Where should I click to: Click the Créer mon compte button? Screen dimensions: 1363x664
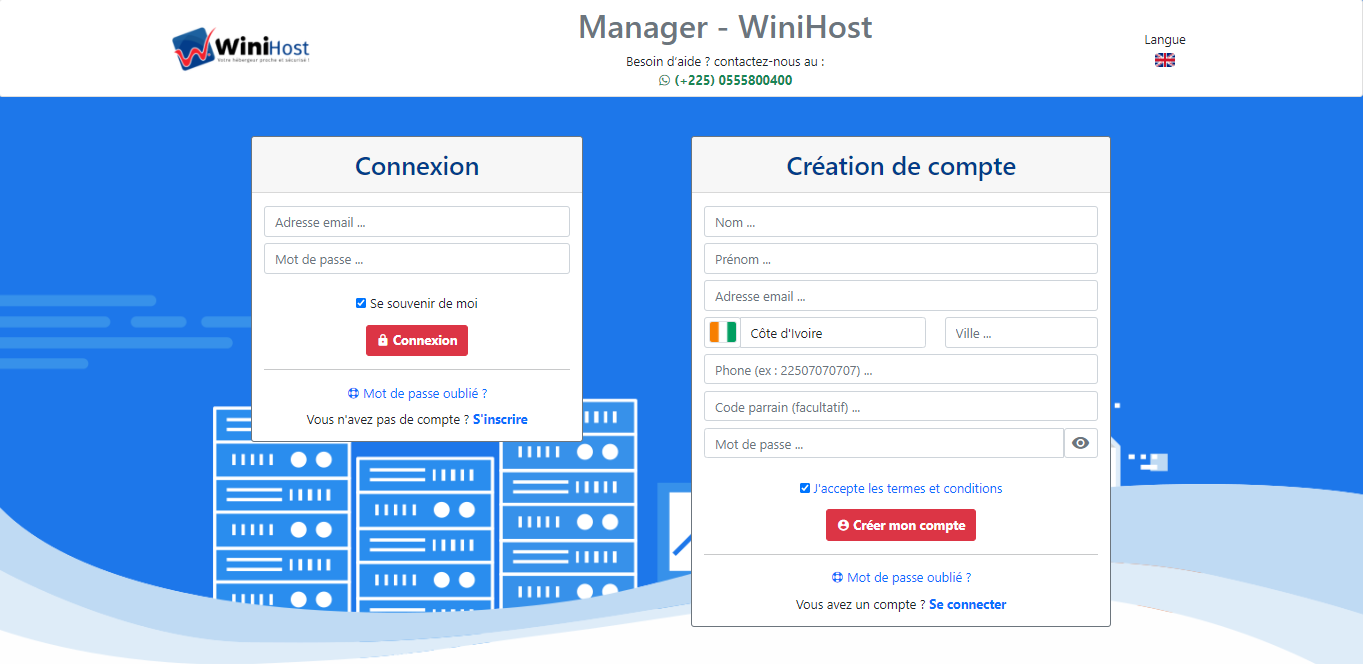coord(900,525)
